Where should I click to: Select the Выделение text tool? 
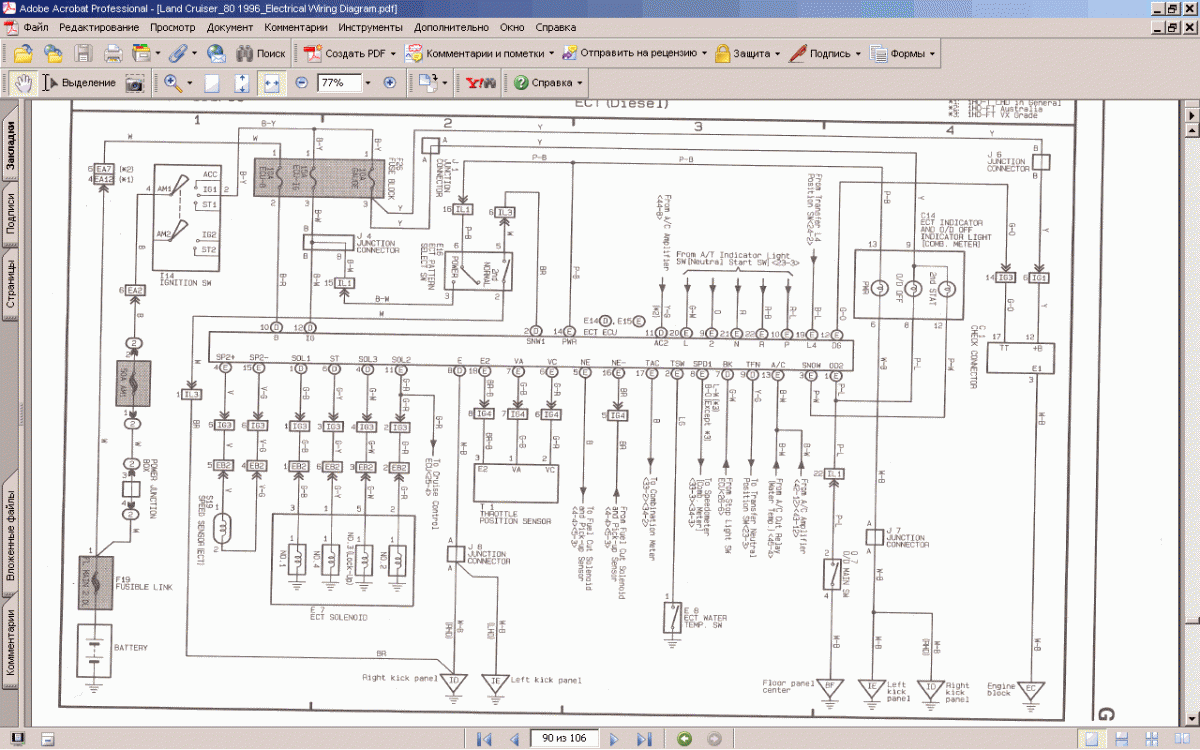pyautogui.click(x=79, y=83)
